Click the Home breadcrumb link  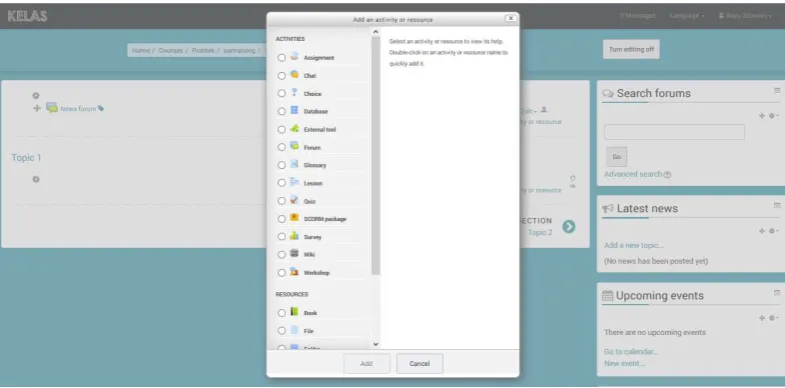coord(141,51)
